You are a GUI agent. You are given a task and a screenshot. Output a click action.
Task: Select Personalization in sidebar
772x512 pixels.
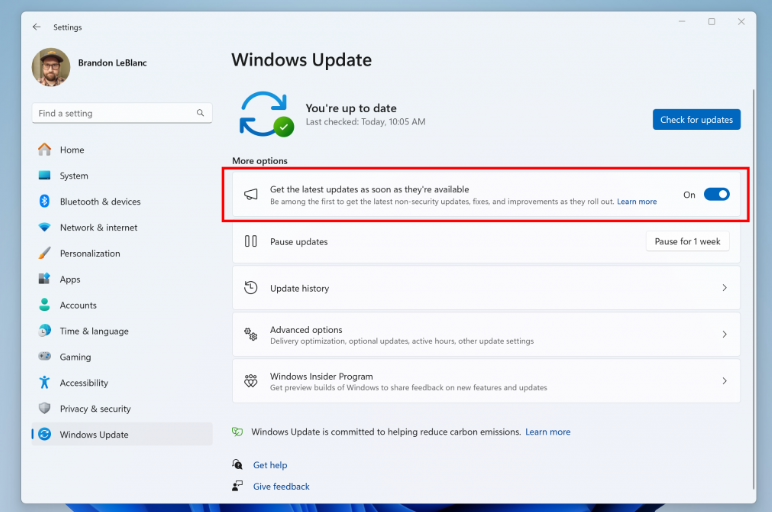click(x=90, y=254)
